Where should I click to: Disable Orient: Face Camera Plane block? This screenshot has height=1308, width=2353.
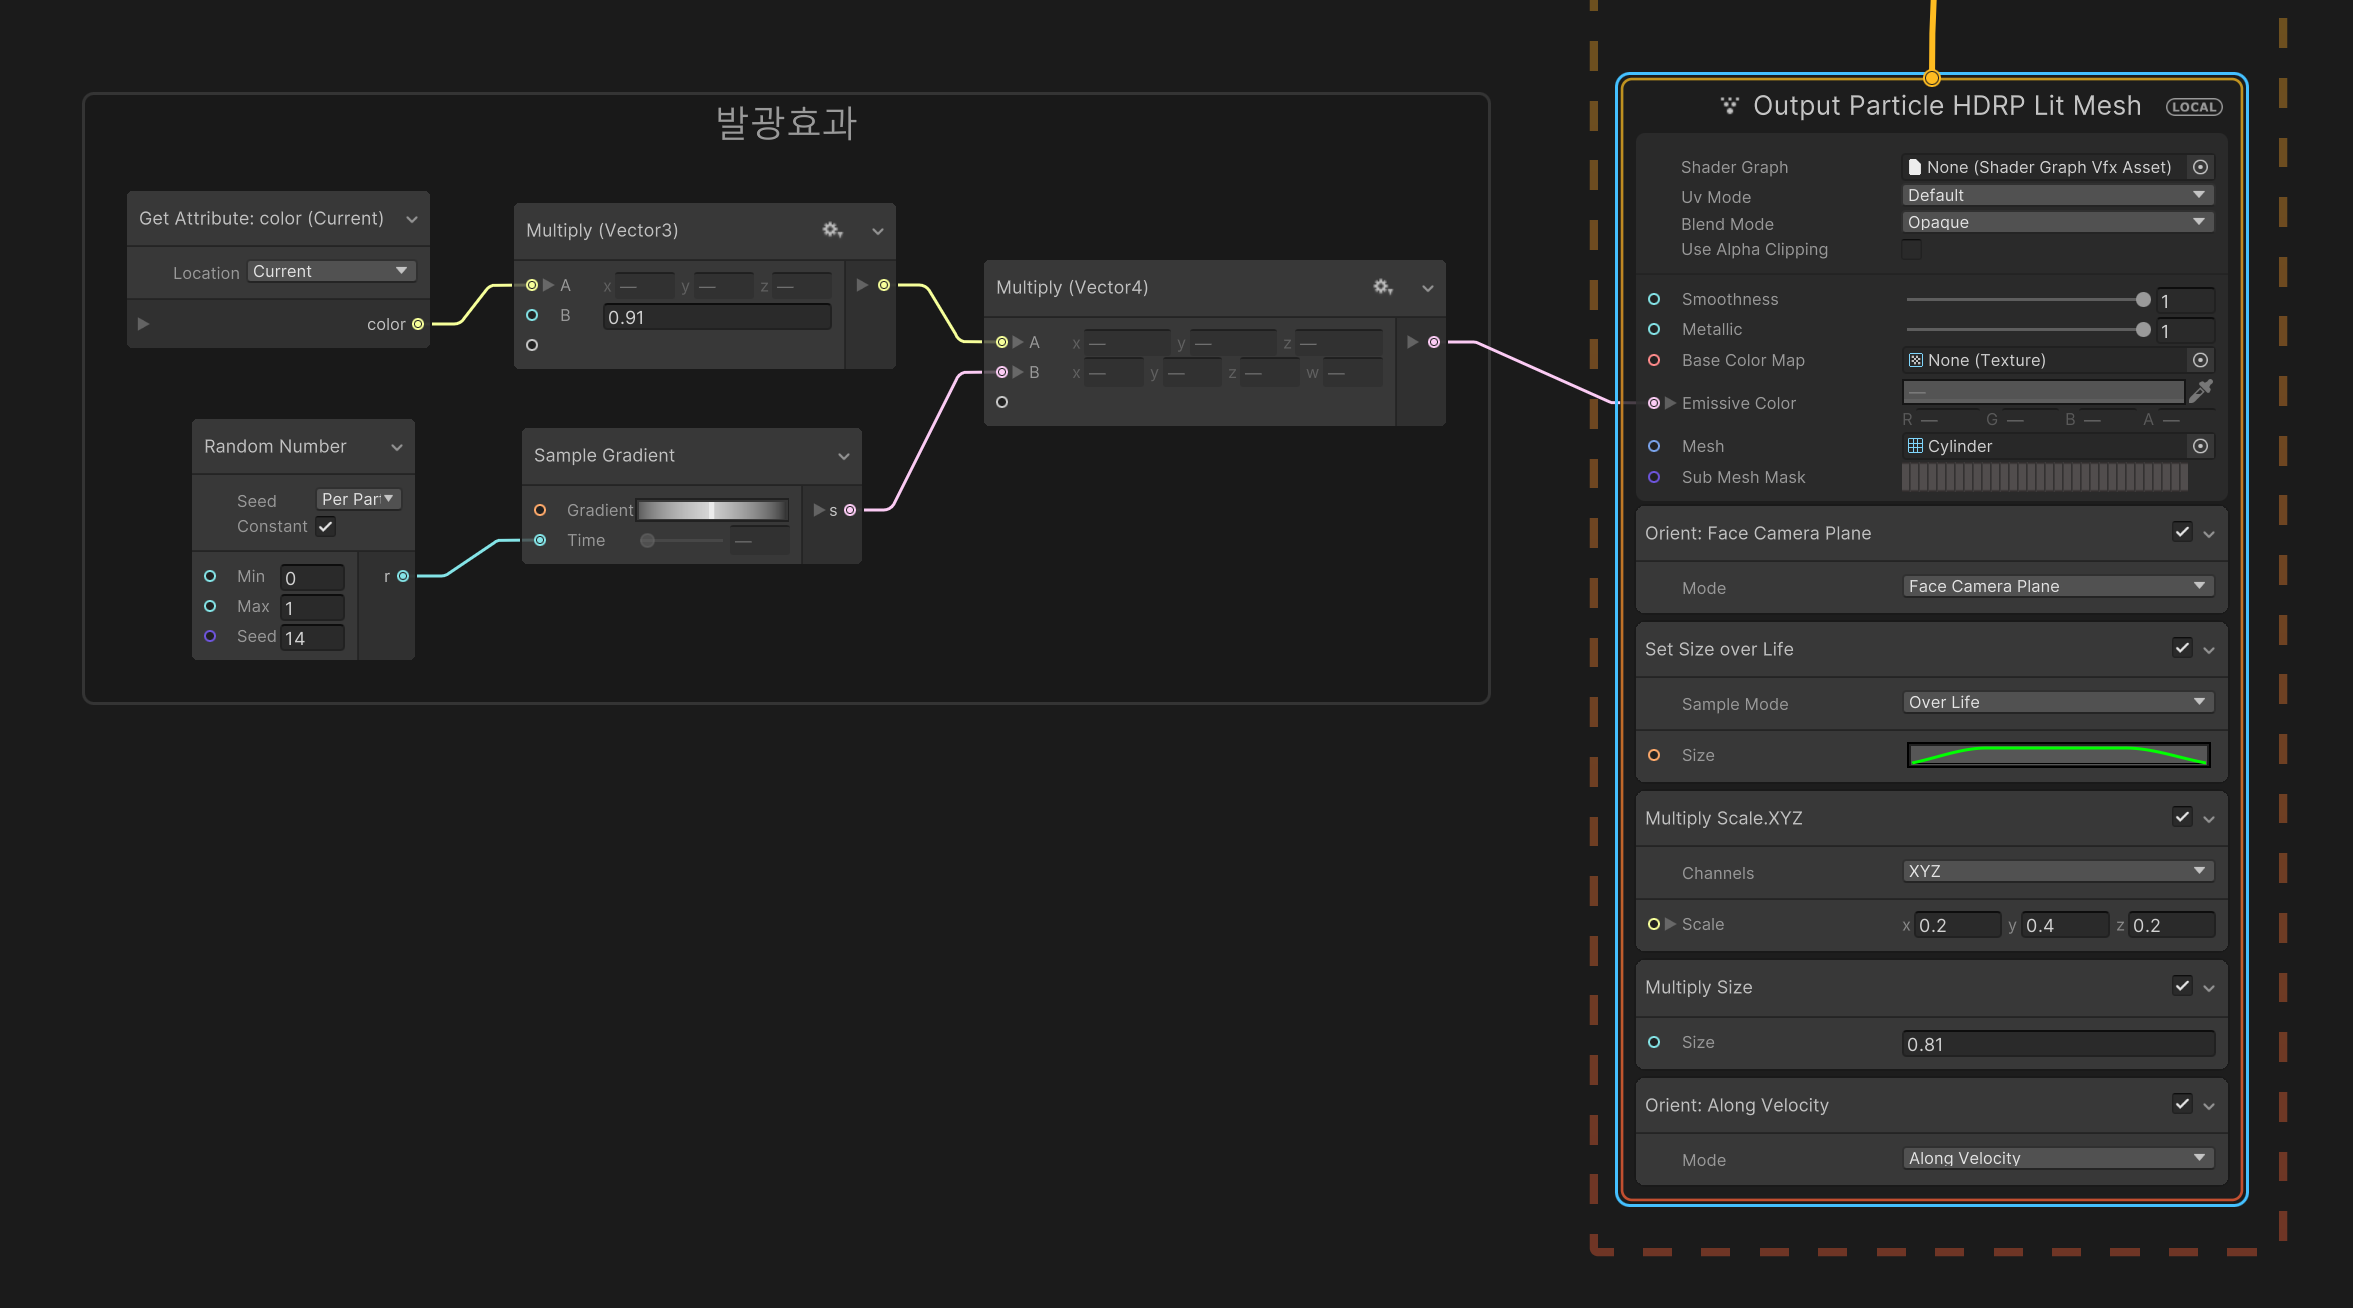(x=2181, y=532)
